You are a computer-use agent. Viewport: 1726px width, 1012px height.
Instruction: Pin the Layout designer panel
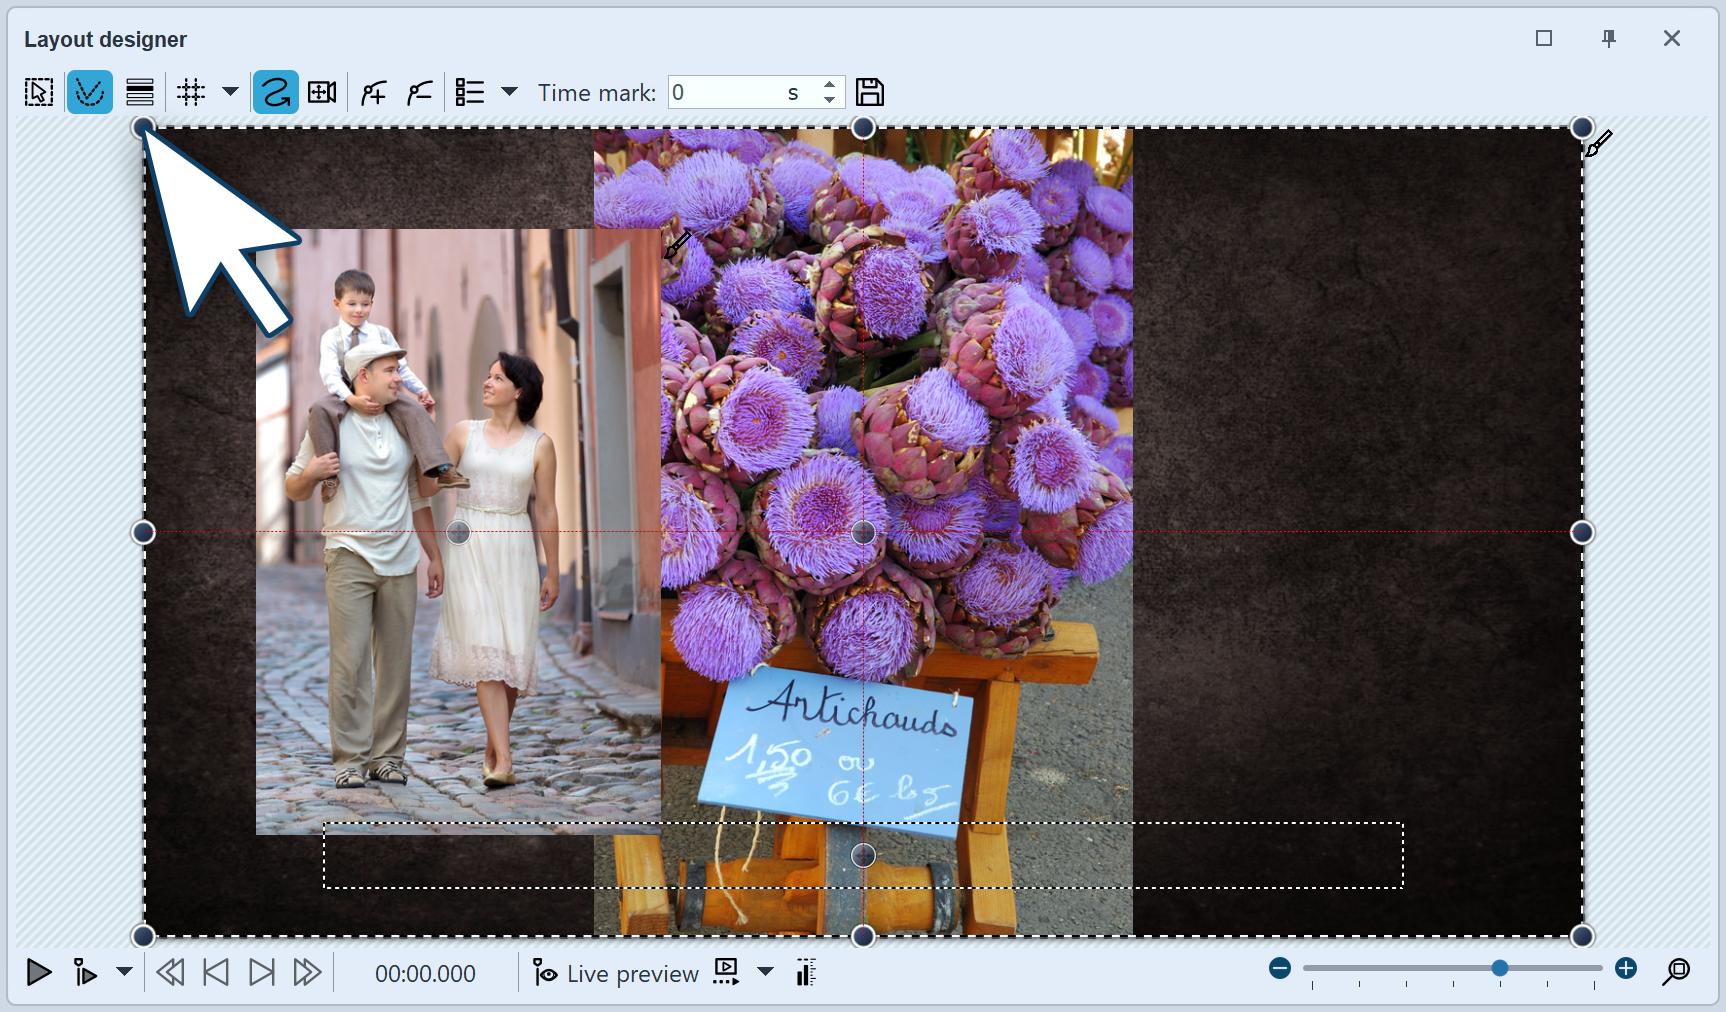[x=1608, y=38]
